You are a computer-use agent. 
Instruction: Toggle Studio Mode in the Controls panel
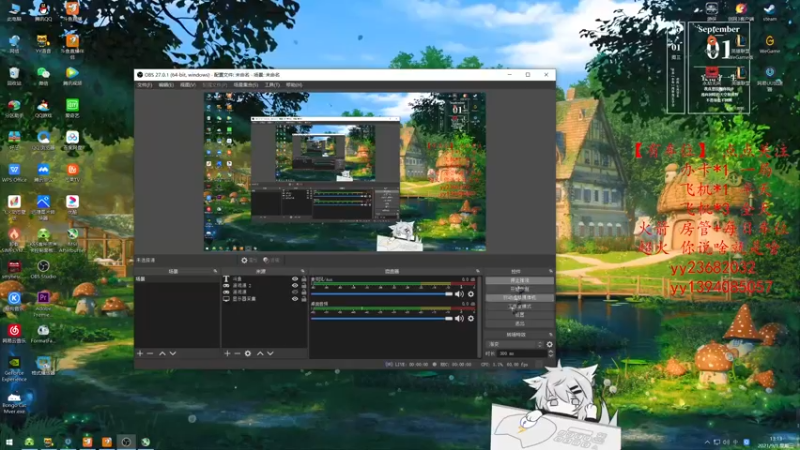coord(519,306)
